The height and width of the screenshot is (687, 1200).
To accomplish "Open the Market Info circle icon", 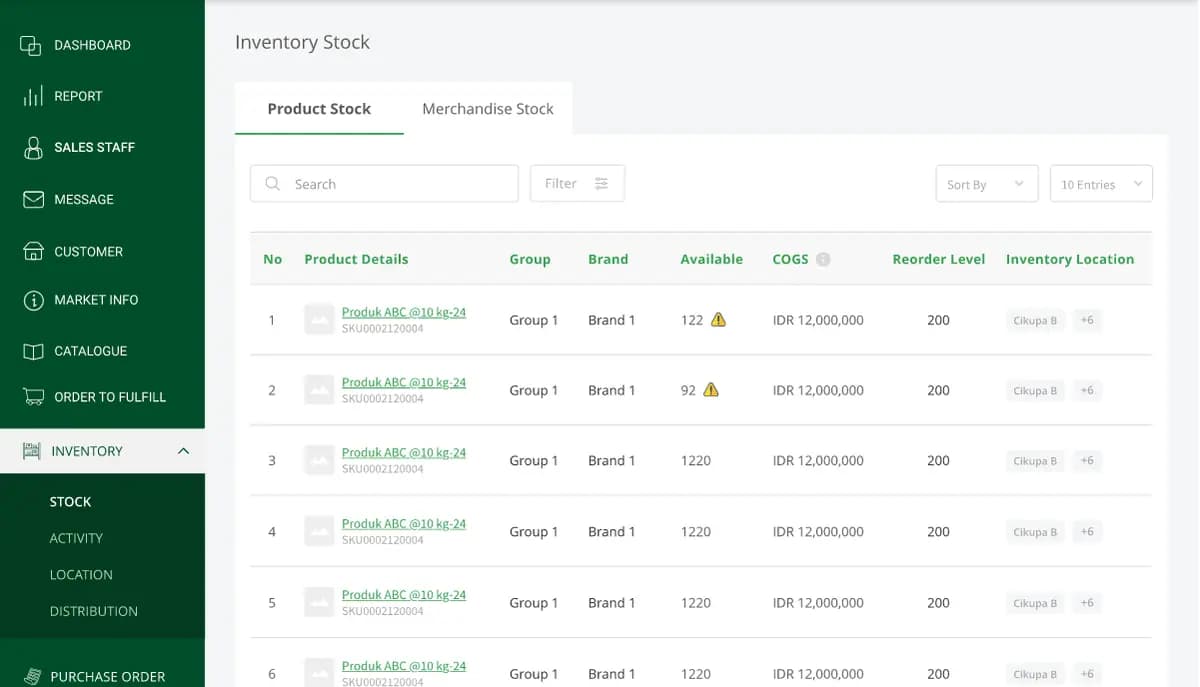I will (x=34, y=300).
